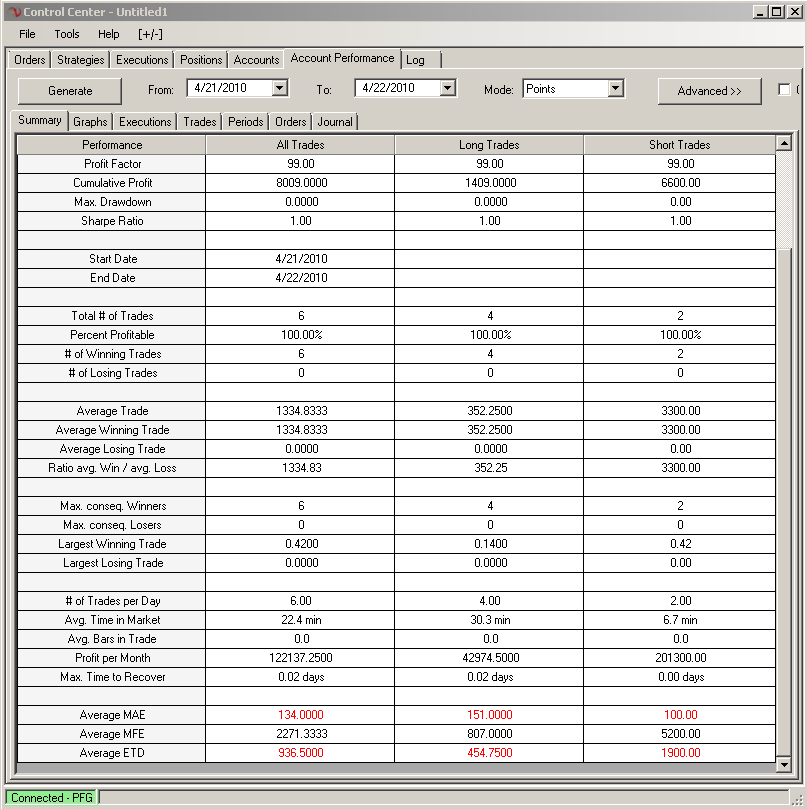Image resolution: width=807 pixels, height=809 pixels.
Task: Click the All Trades column header
Action: [x=300, y=144]
